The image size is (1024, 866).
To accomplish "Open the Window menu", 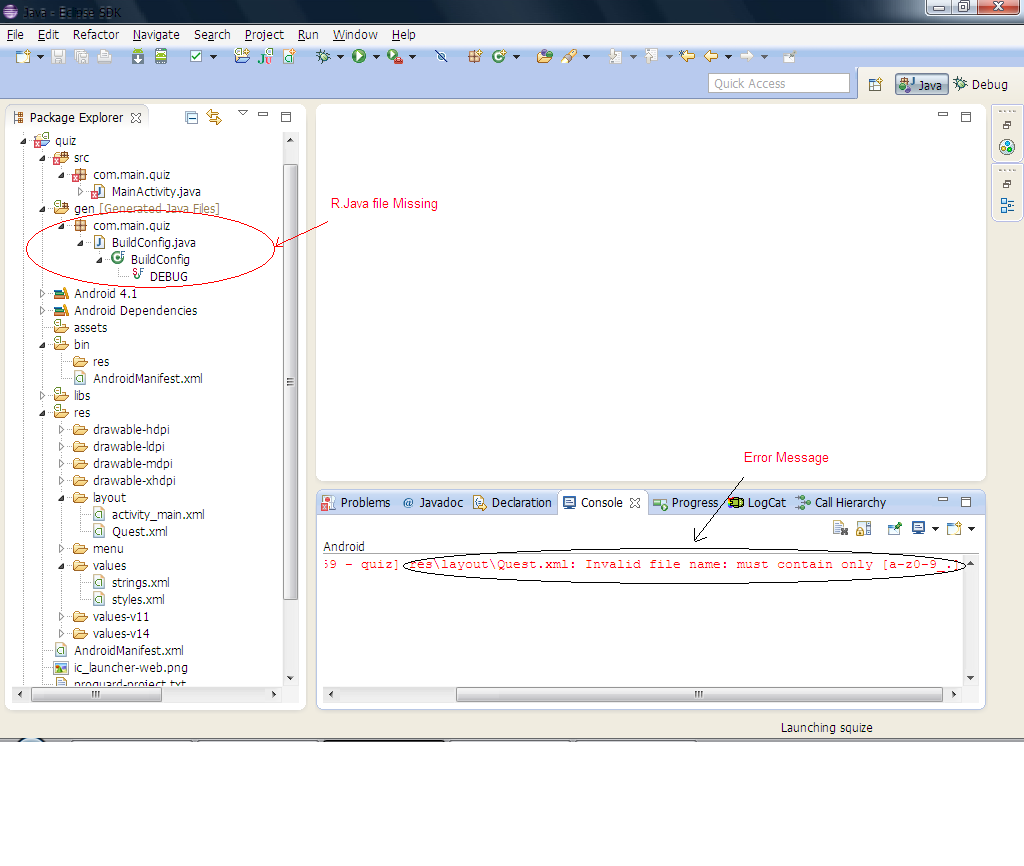I will coord(355,35).
